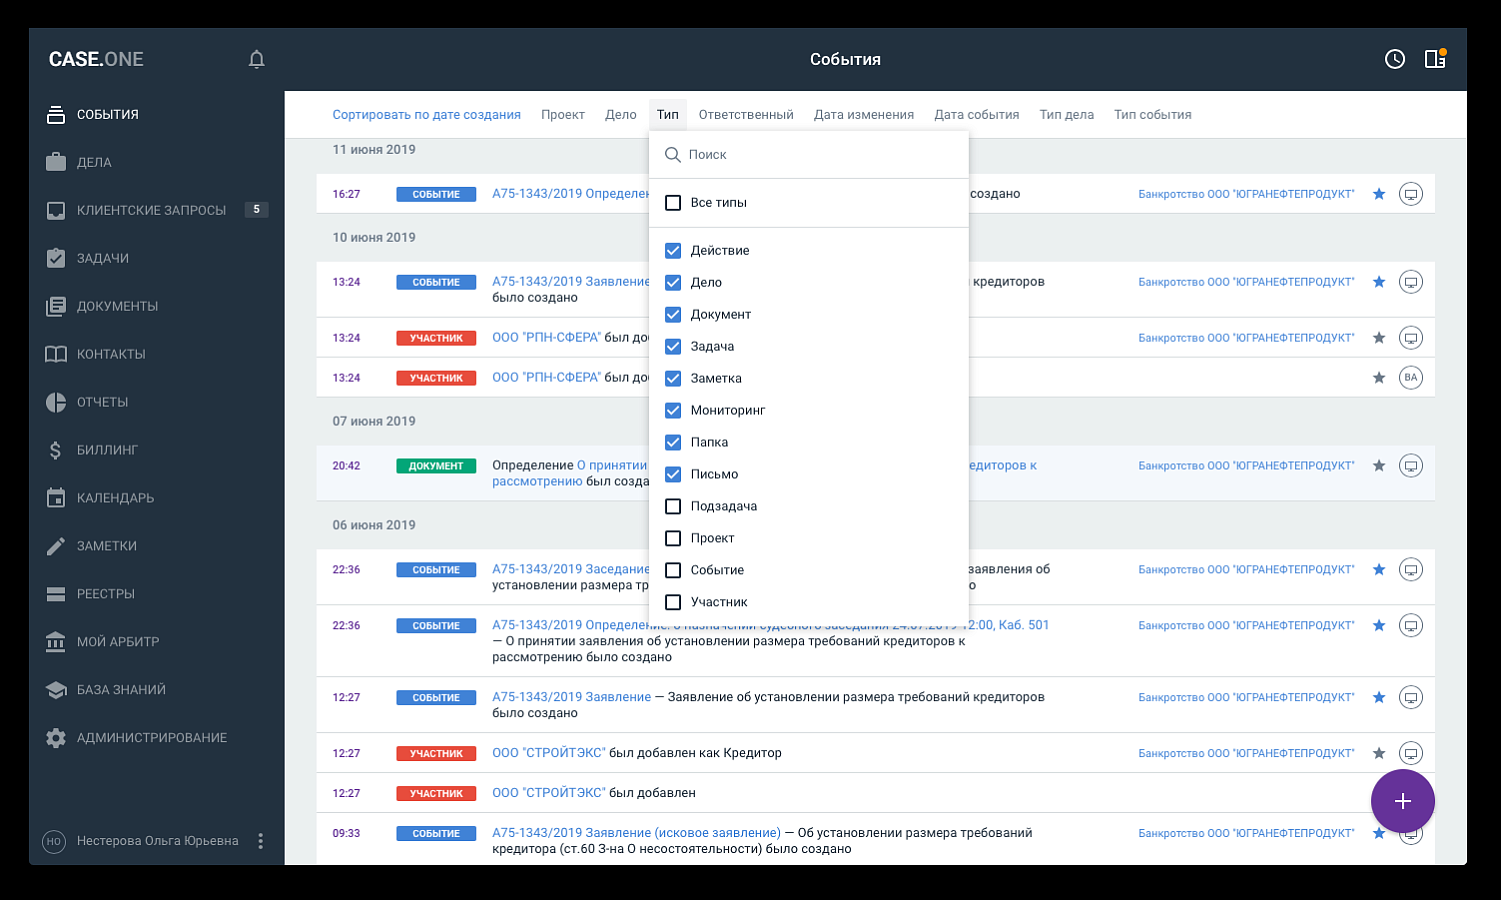Screen dimensions: 1501x900
Task: Open the Мой арбитр section
Action: pyautogui.click(x=118, y=642)
